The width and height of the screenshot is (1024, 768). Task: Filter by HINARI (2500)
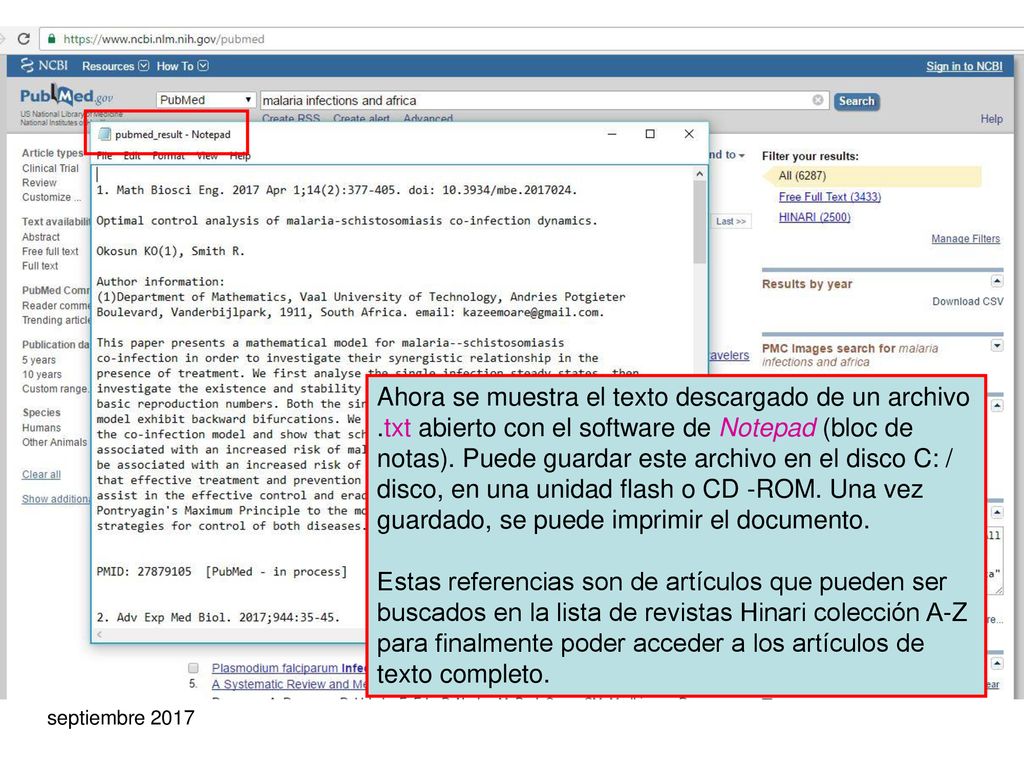point(814,217)
